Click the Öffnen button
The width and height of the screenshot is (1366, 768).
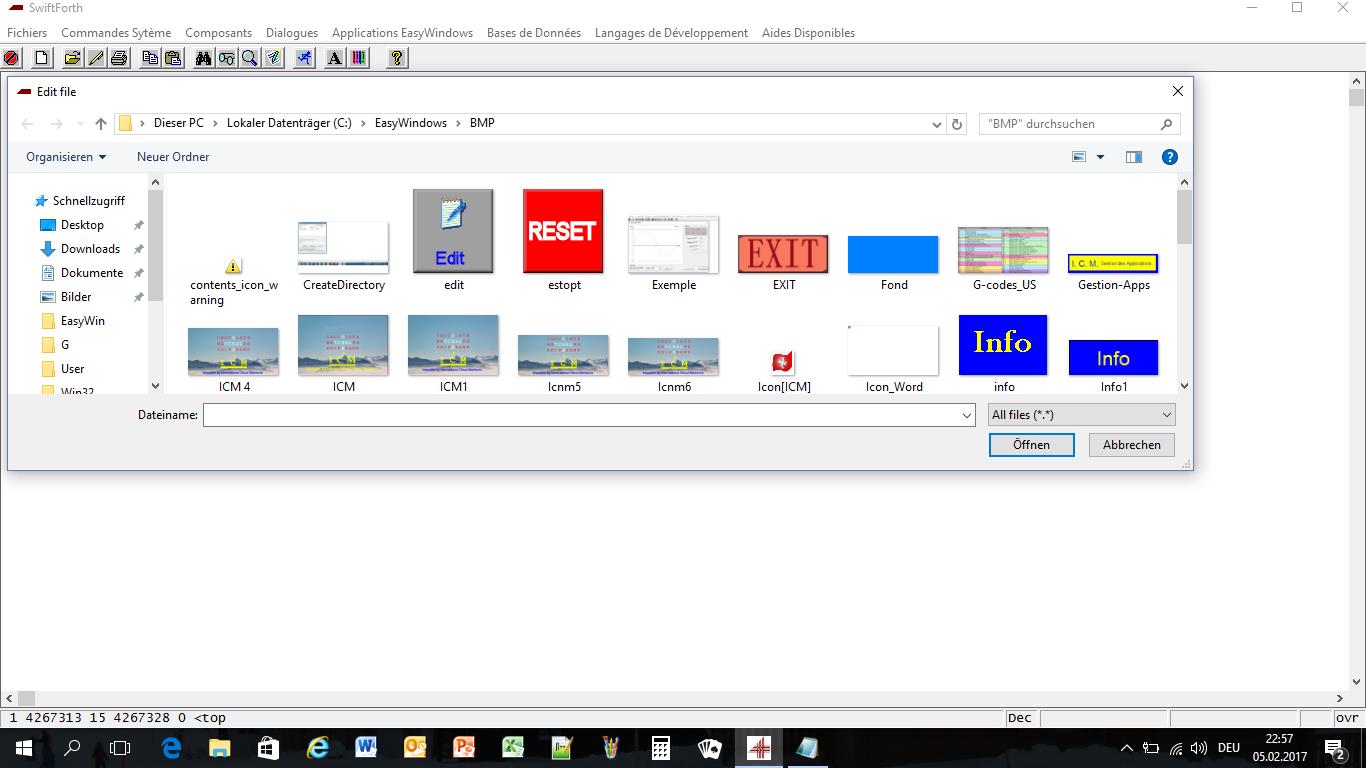1031,445
